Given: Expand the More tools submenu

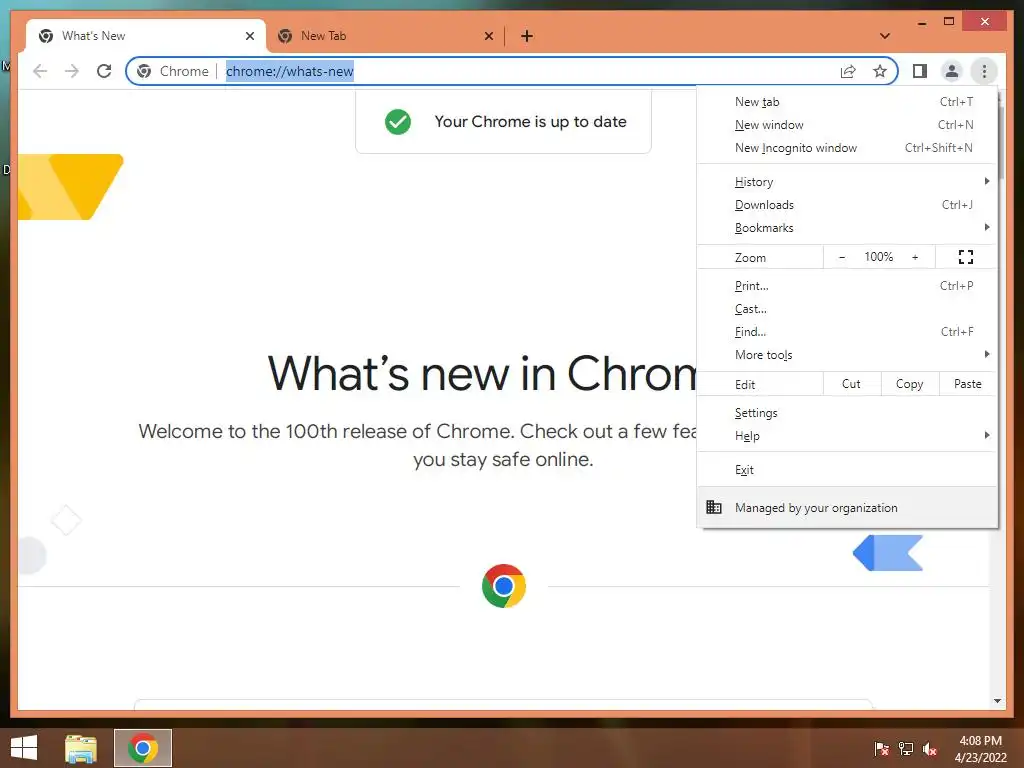Looking at the screenshot, I should click(x=848, y=354).
